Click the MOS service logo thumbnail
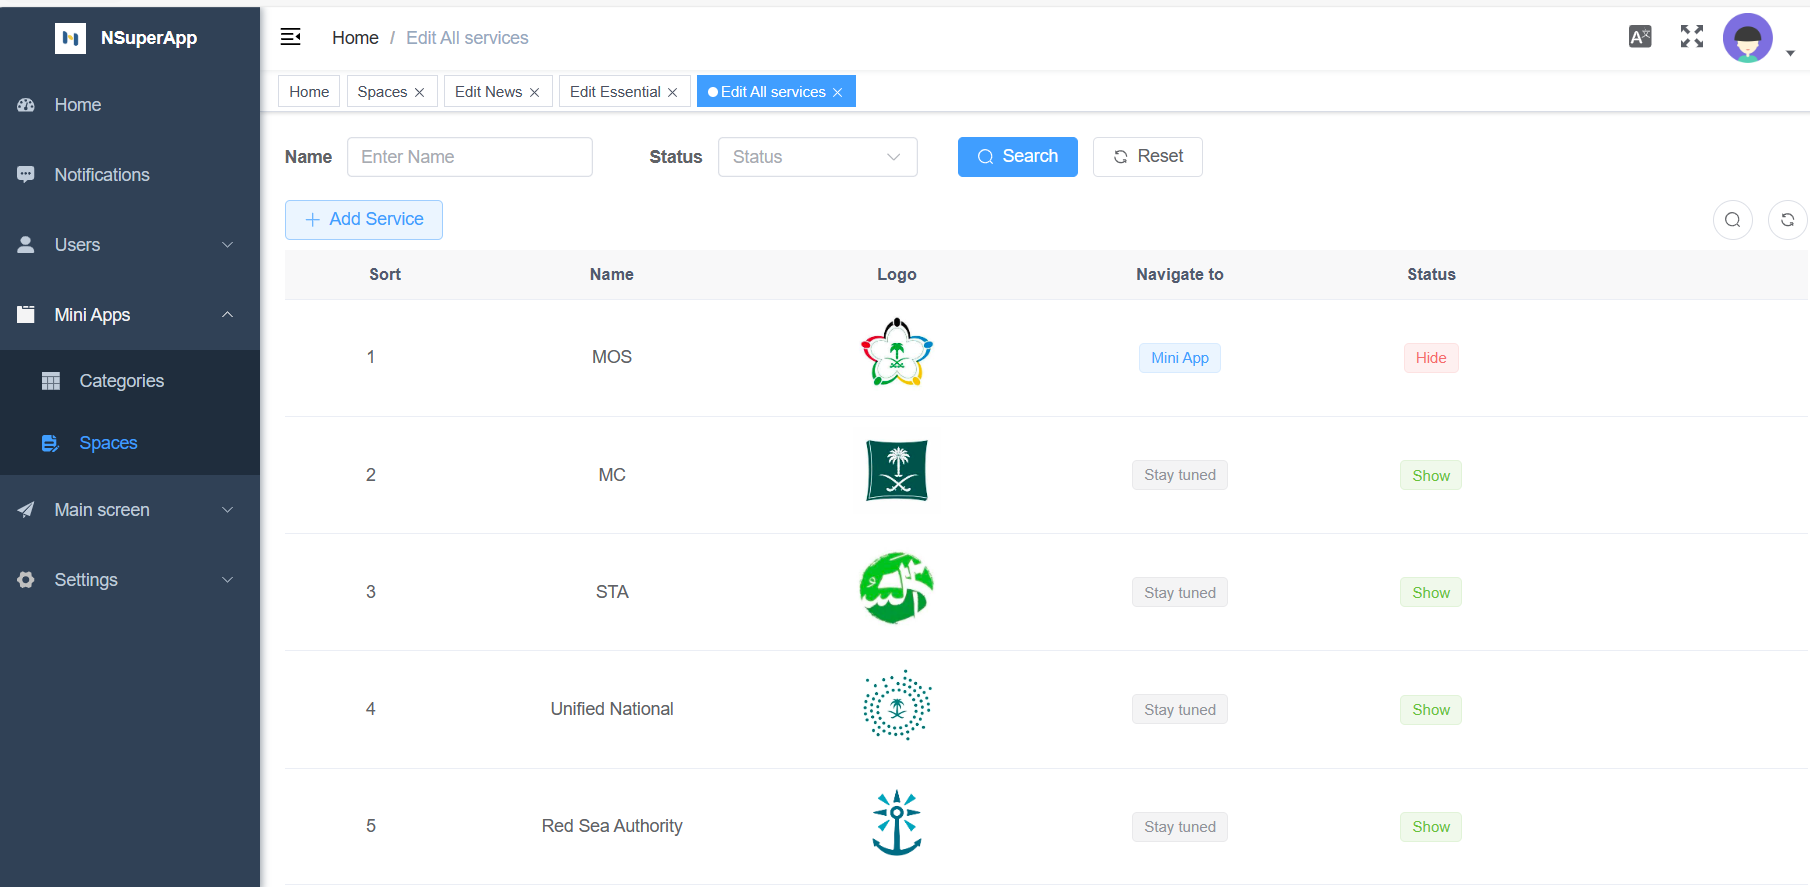 coord(897,353)
